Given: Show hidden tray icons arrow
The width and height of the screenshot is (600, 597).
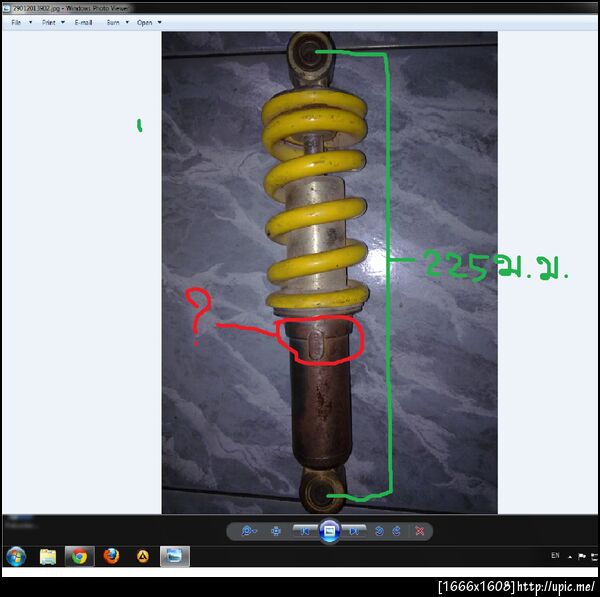Looking at the screenshot, I should [x=570, y=557].
